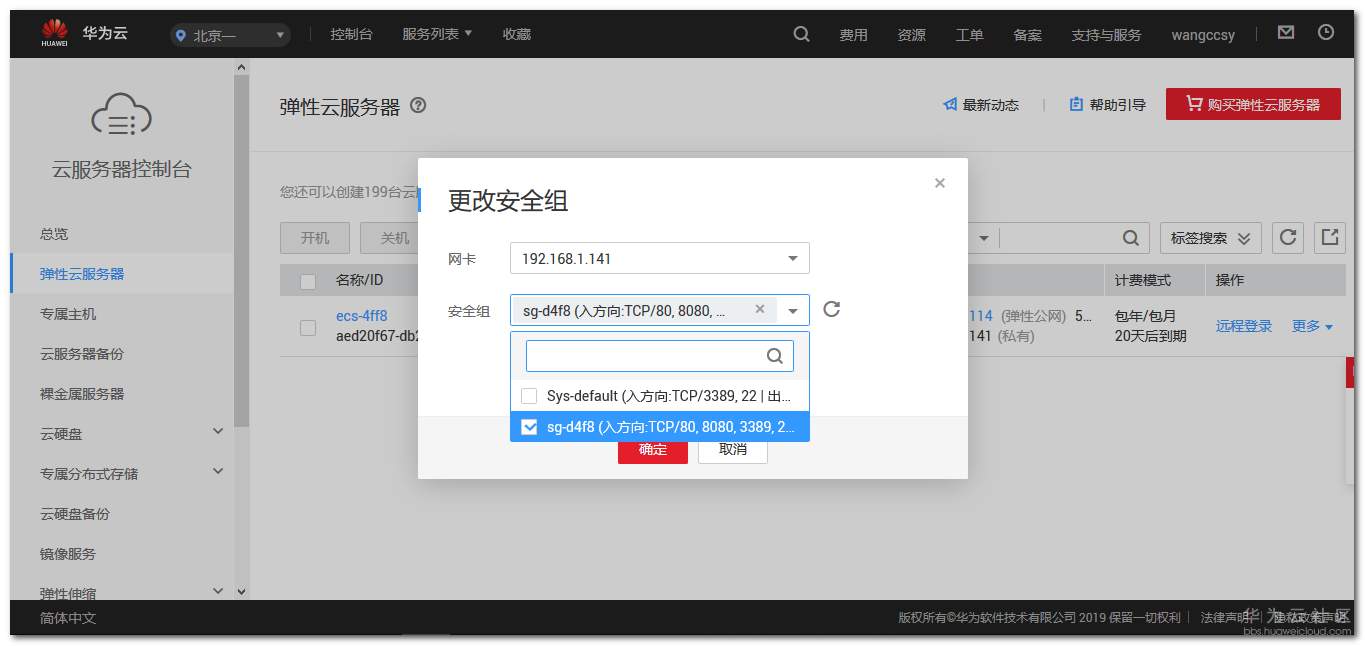
Task: Click the help question mark beside 弹性云服务器
Action: coord(418,105)
